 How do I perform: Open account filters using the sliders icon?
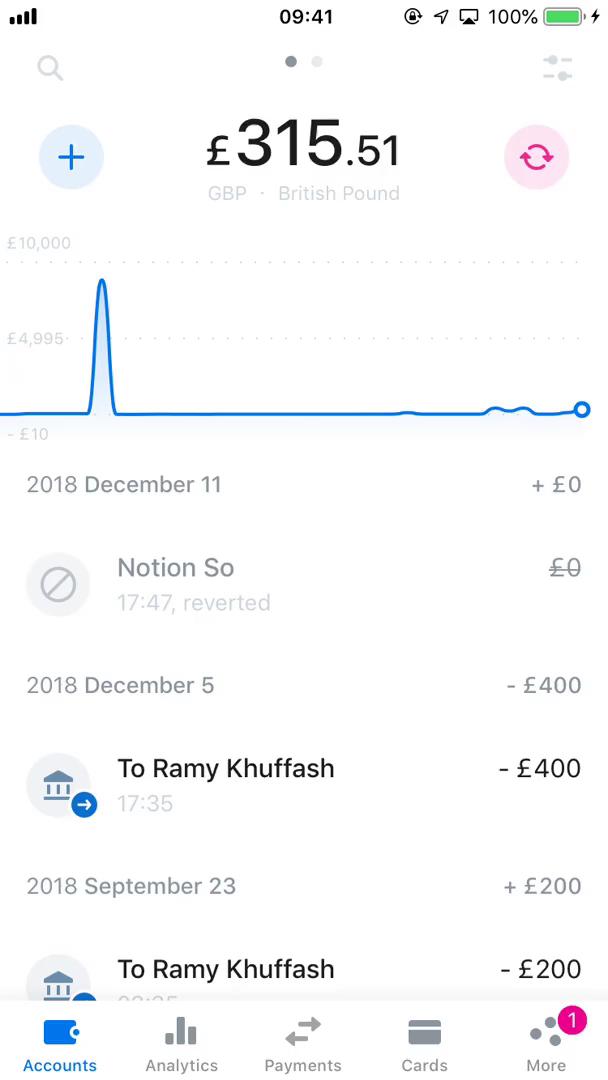tap(557, 68)
